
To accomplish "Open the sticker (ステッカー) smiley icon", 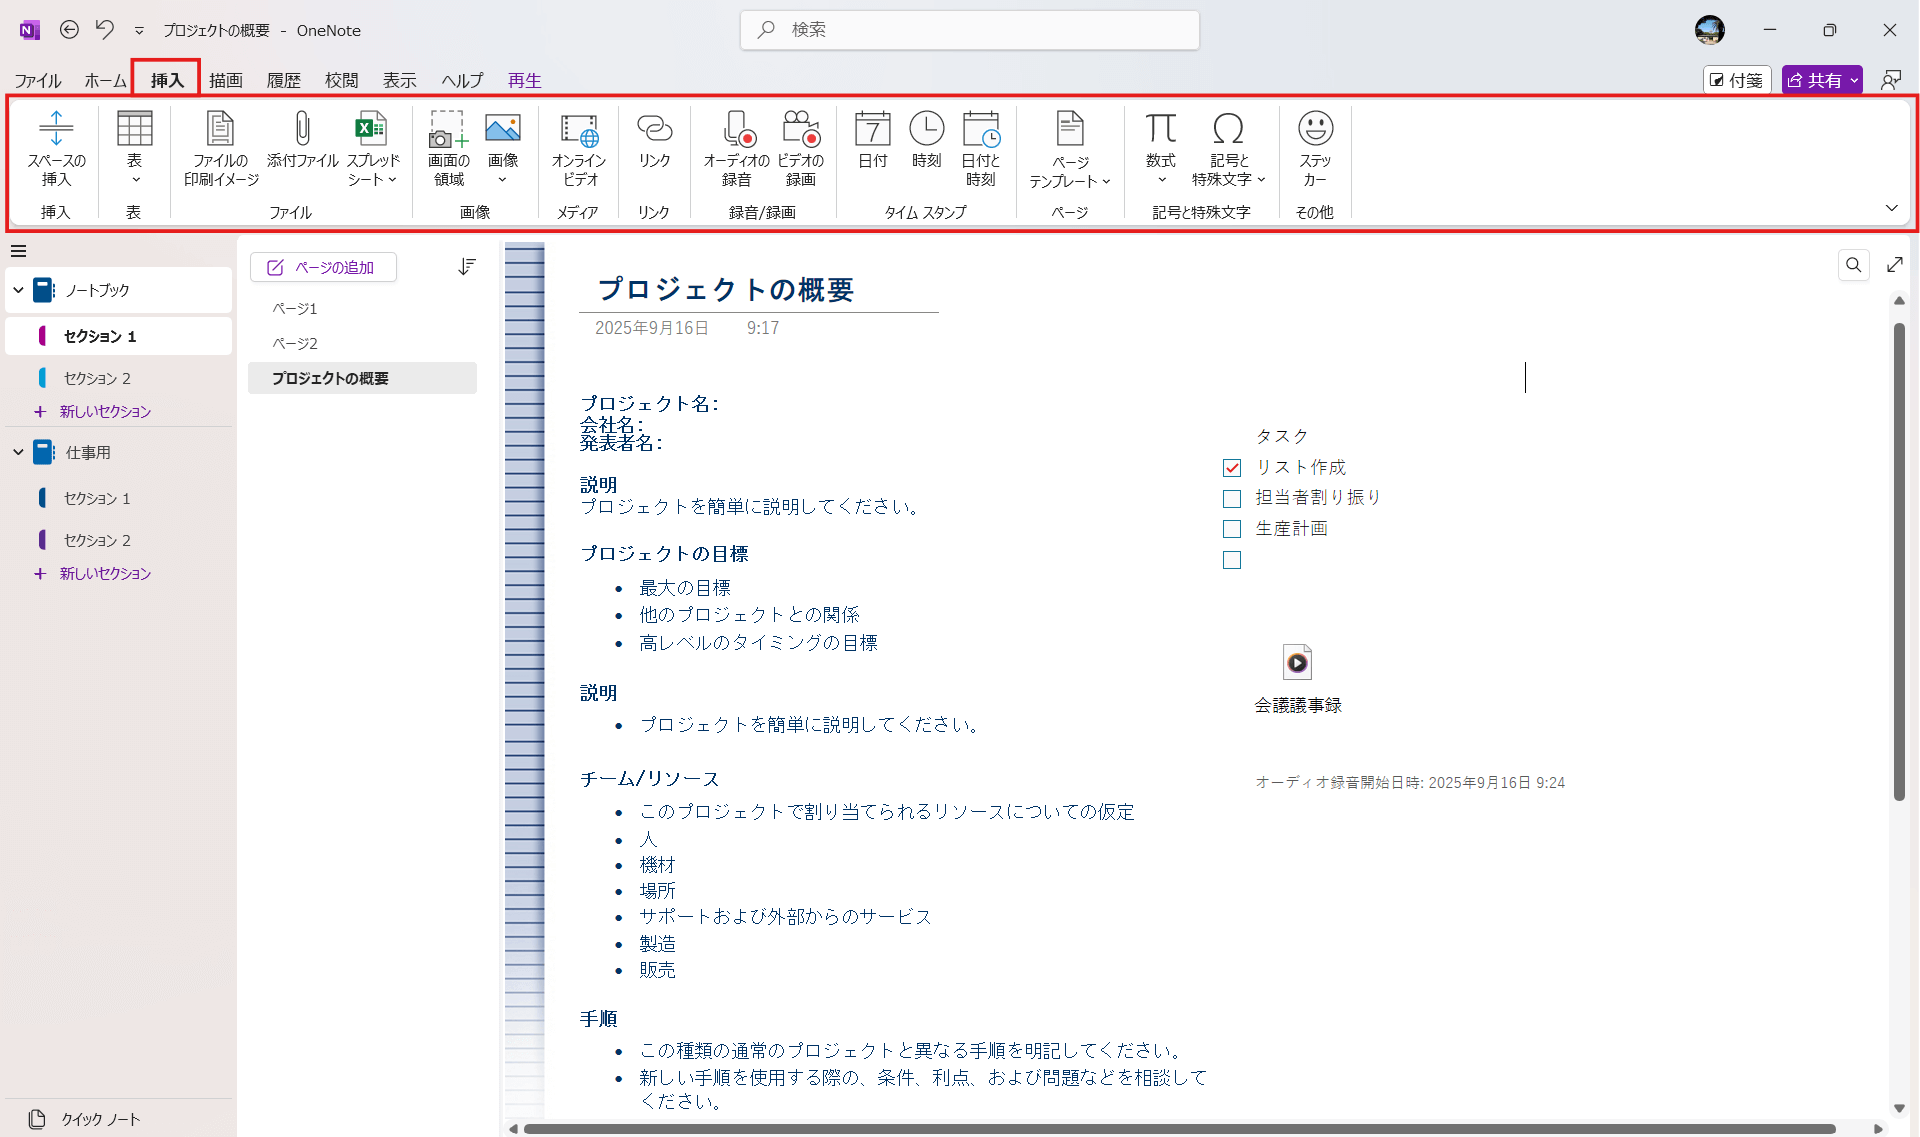I will coord(1315,130).
